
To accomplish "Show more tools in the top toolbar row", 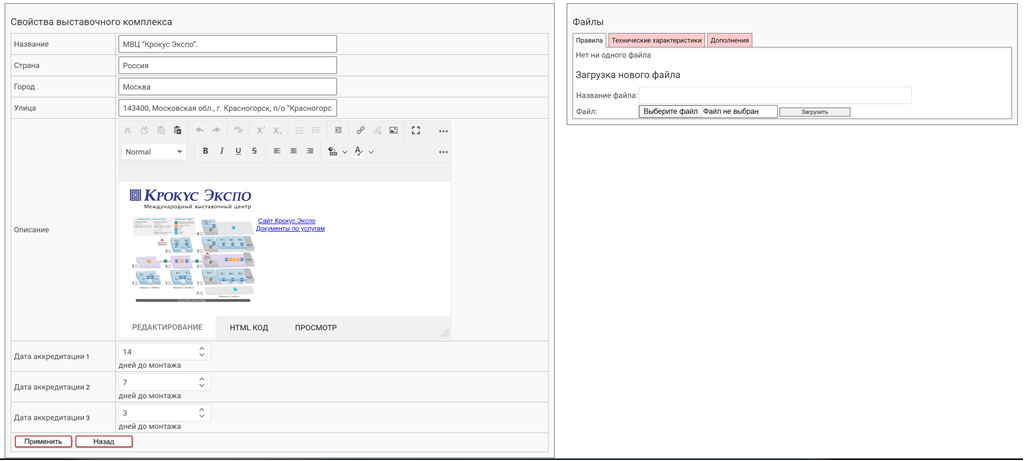I will pos(443,131).
